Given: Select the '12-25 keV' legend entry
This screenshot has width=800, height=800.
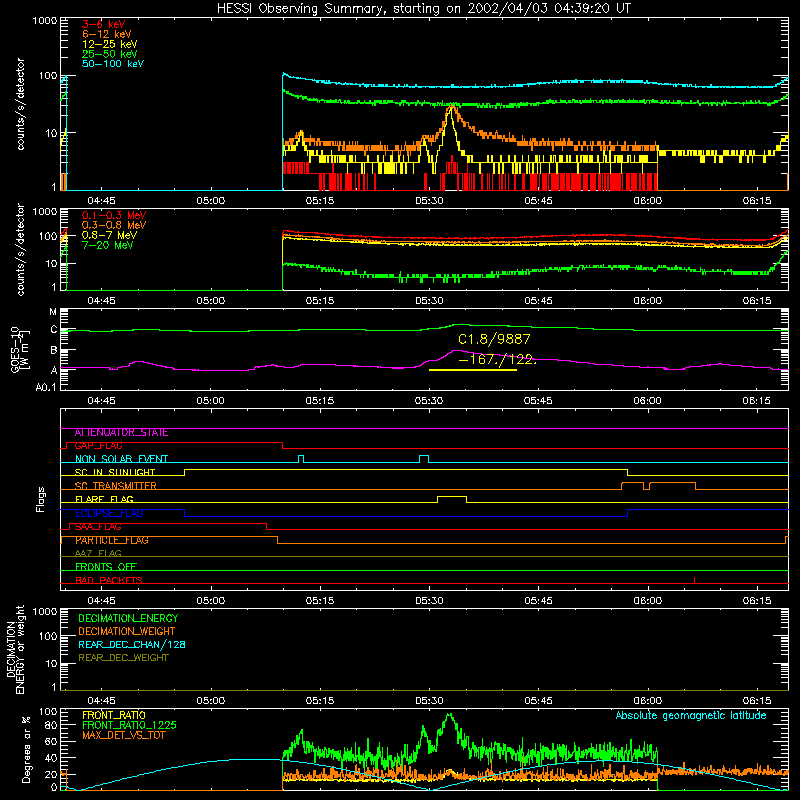Looking at the screenshot, I should click(109, 44).
